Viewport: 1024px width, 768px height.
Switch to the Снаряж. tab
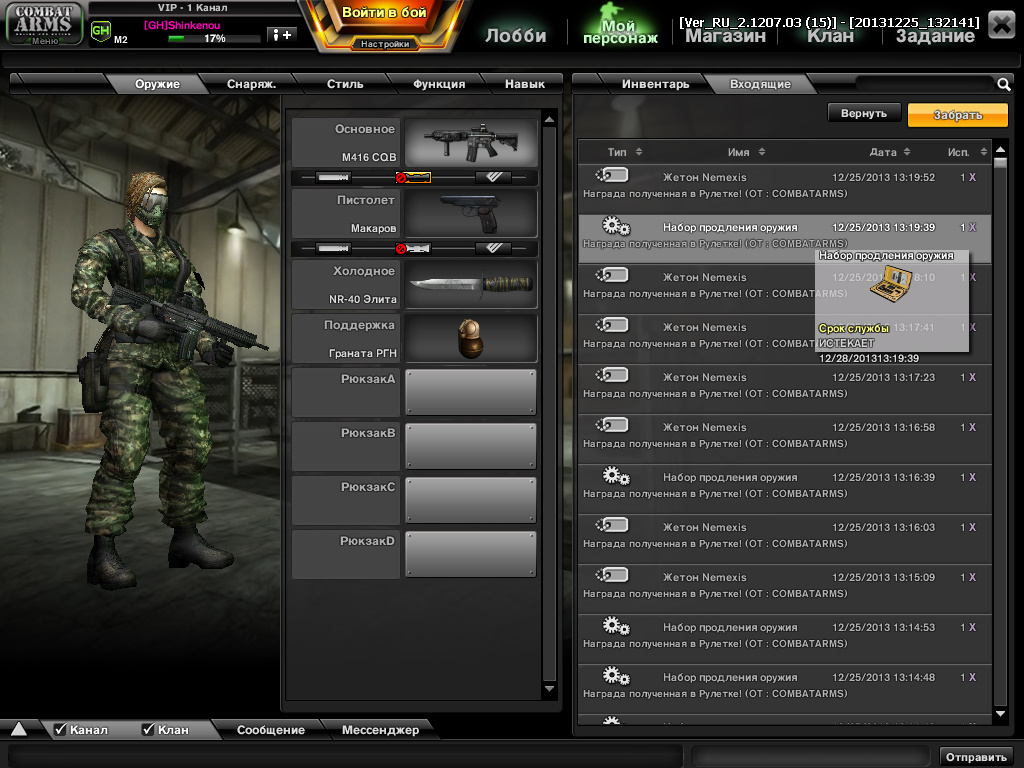tap(251, 84)
